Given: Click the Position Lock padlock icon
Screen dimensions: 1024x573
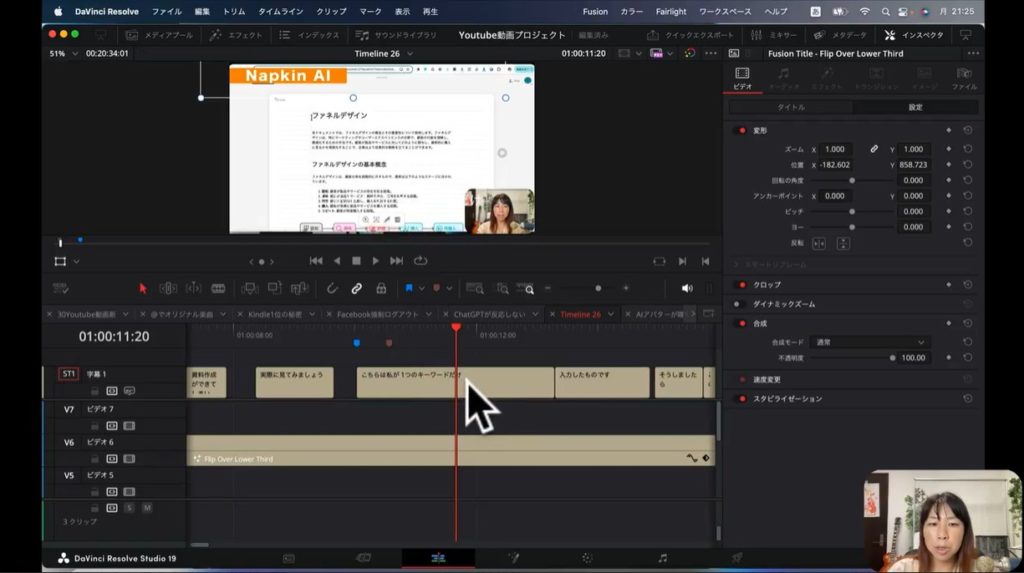Looking at the screenshot, I should click(x=381, y=288).
